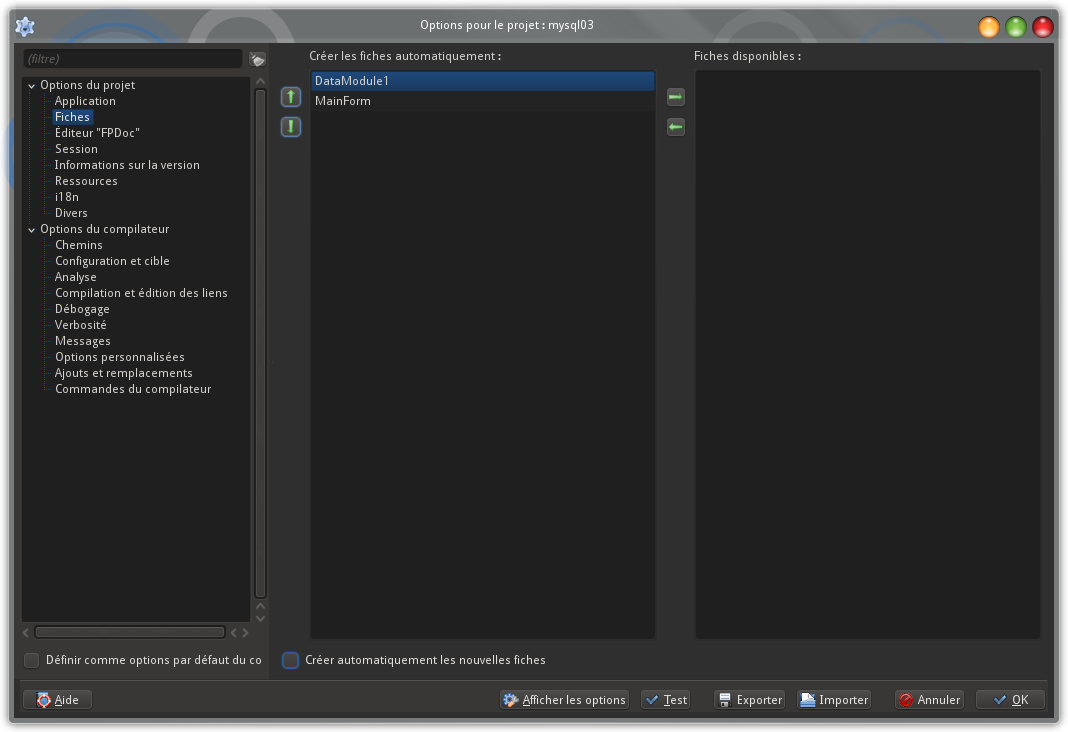This screenshot has height=732, width=1068.
Task: Cancel the dialog with Annuler
Action: [929, 700]
